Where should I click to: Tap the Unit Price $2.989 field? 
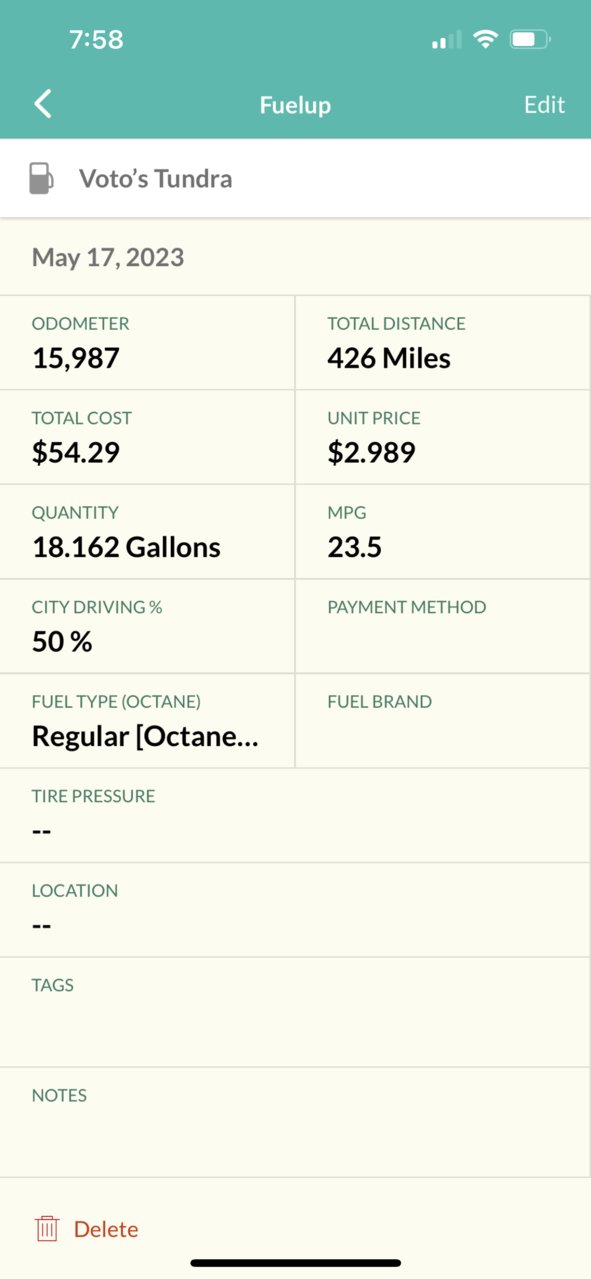click(443, 437)
